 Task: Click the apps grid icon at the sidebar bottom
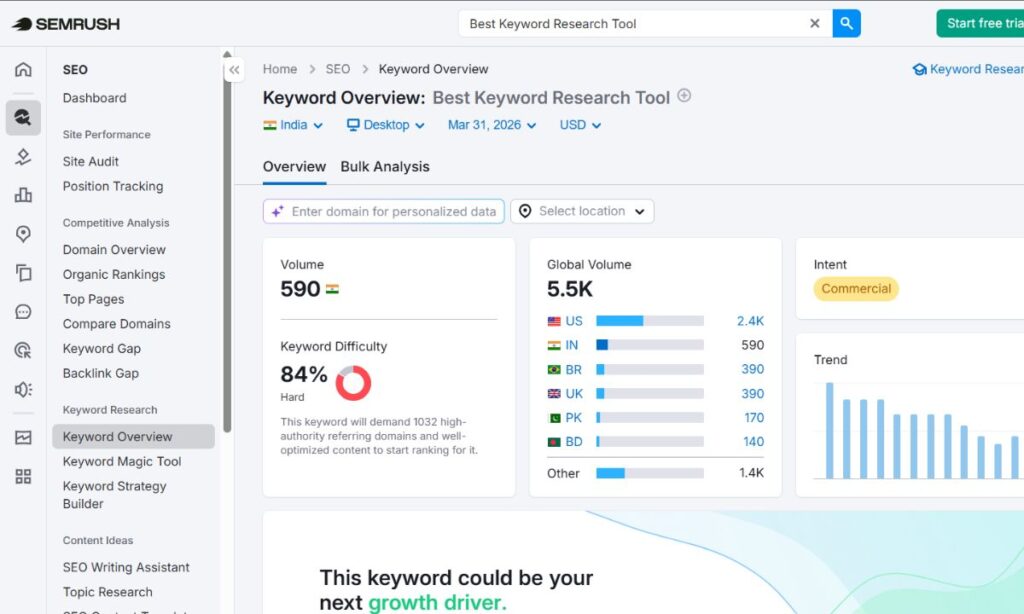22,477
